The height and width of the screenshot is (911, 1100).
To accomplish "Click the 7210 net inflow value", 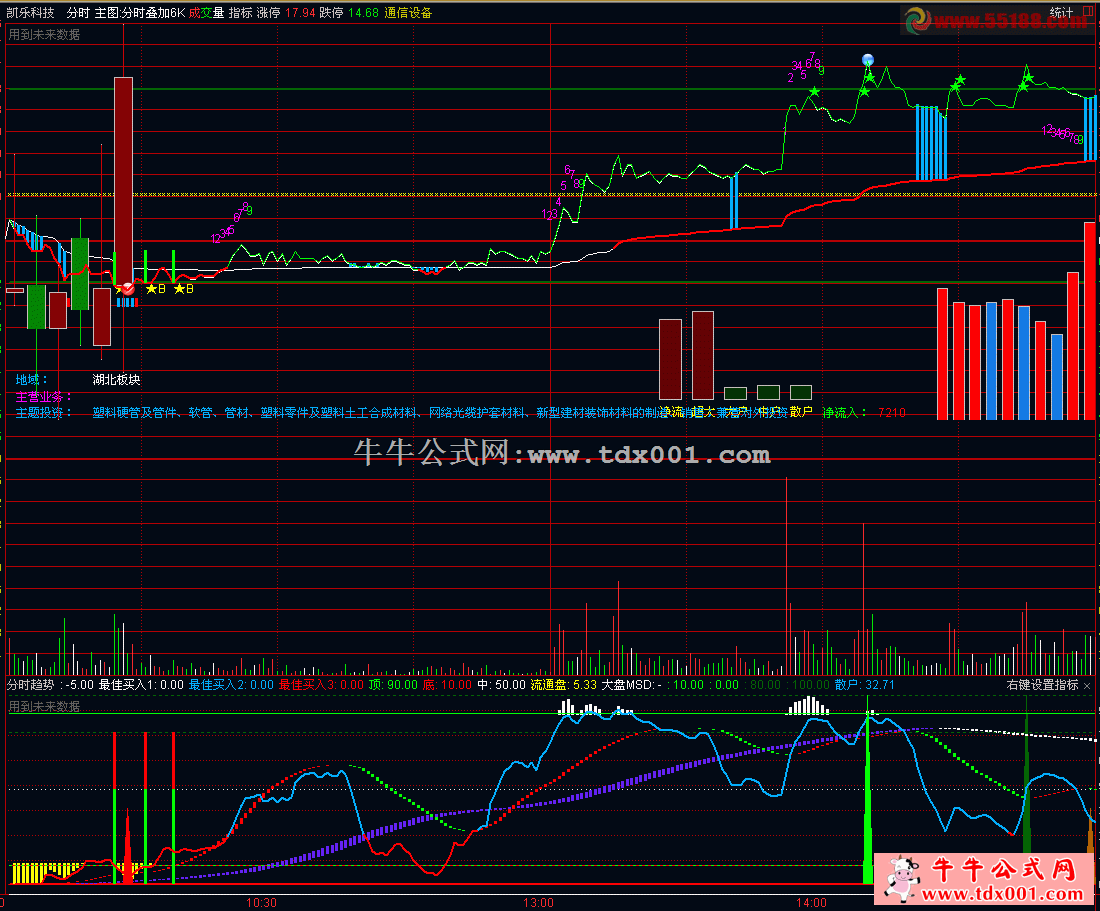I will 892,413.
